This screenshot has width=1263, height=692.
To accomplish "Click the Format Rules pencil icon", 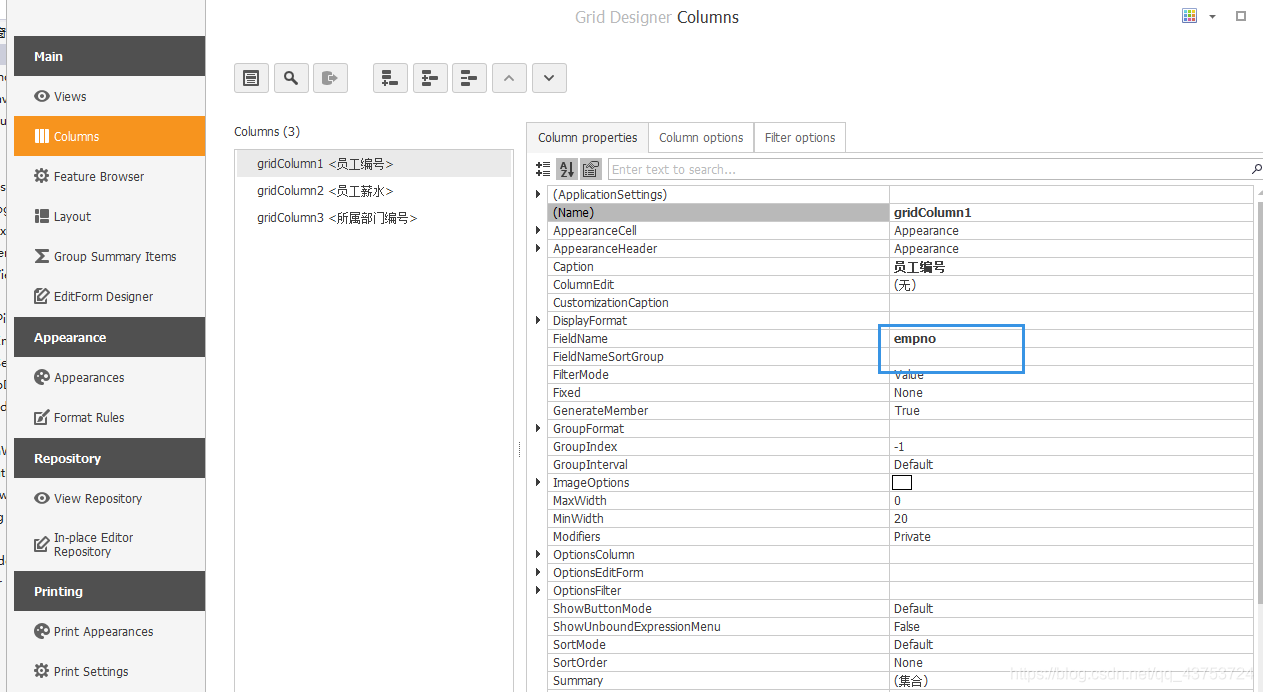I will (x=41, y=417).
